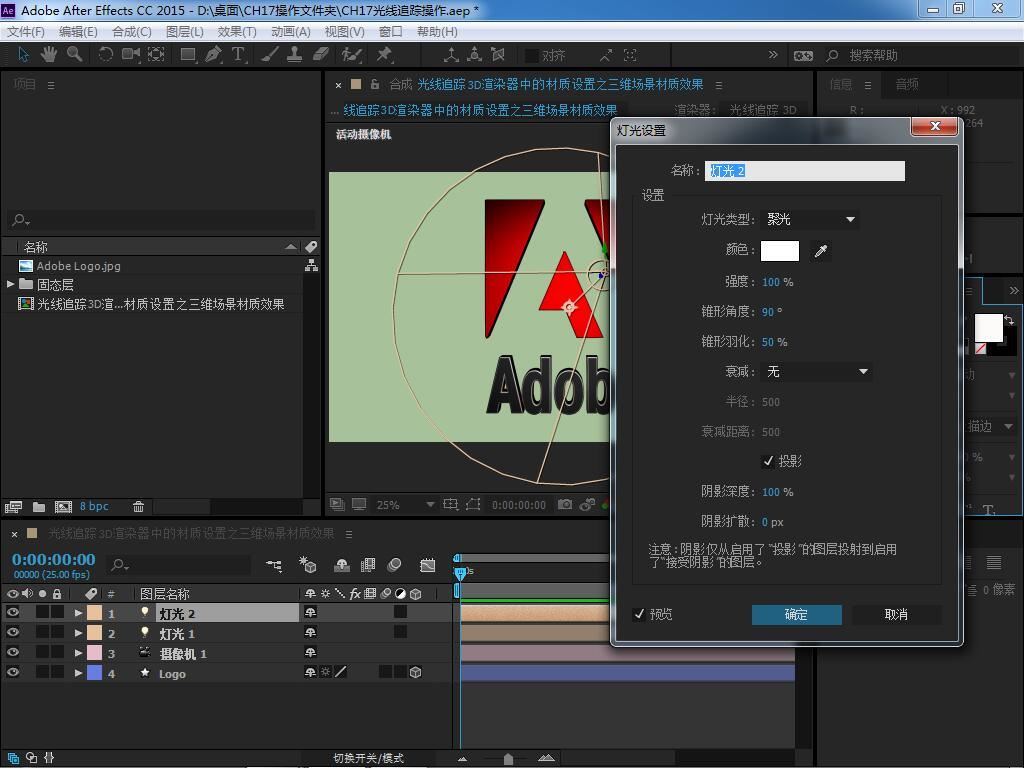Open the 文件(F) menu

(25, 31)
